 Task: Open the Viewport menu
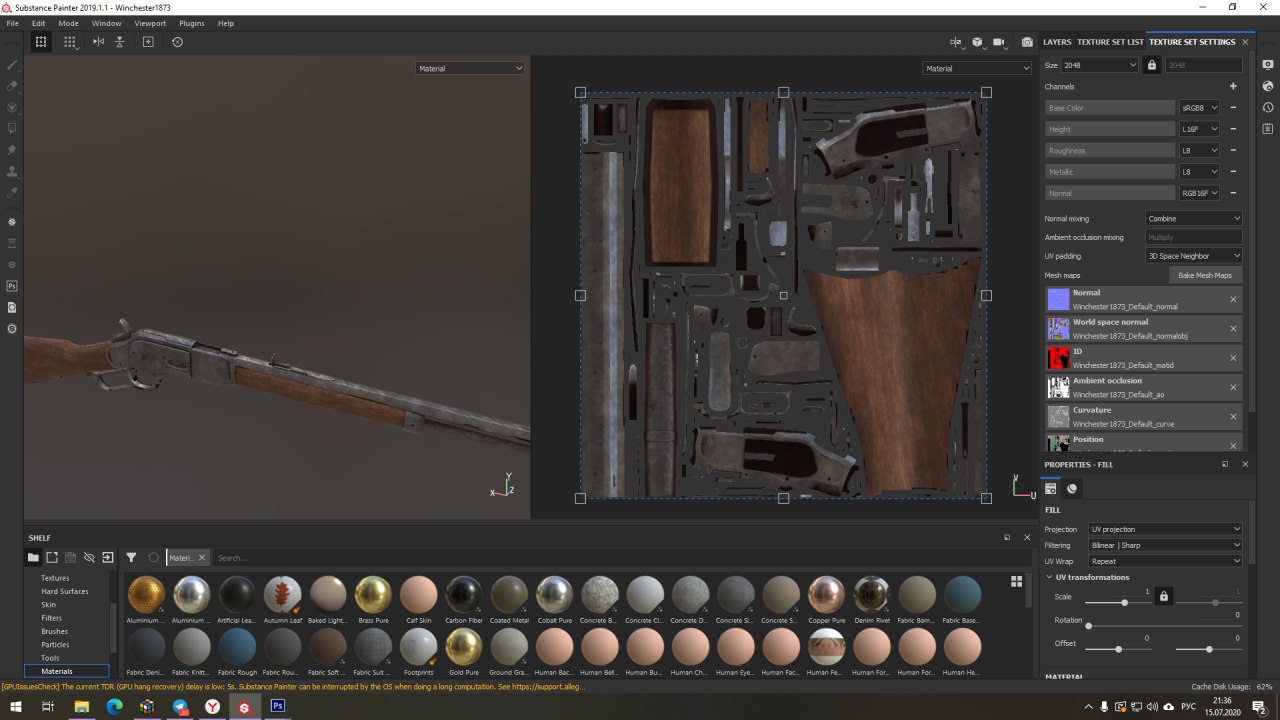point(150,23)
